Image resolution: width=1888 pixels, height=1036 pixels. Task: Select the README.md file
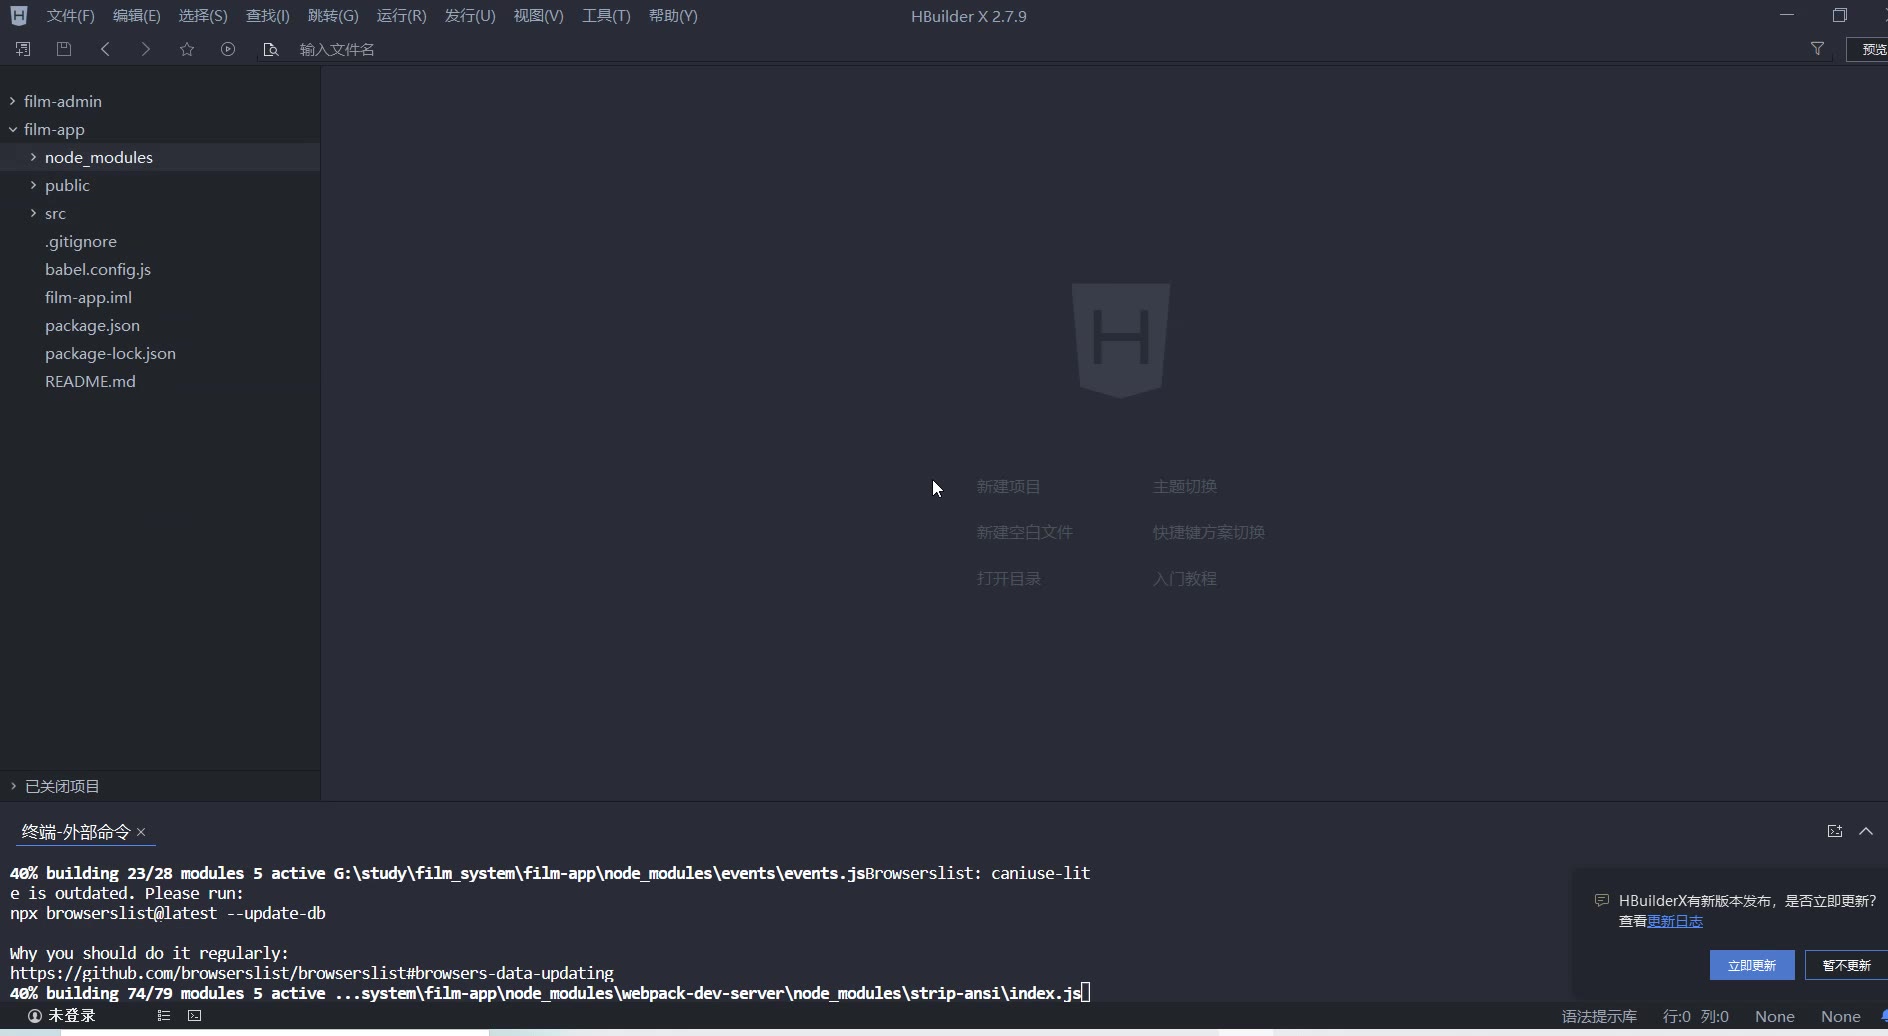click(90, 381)
